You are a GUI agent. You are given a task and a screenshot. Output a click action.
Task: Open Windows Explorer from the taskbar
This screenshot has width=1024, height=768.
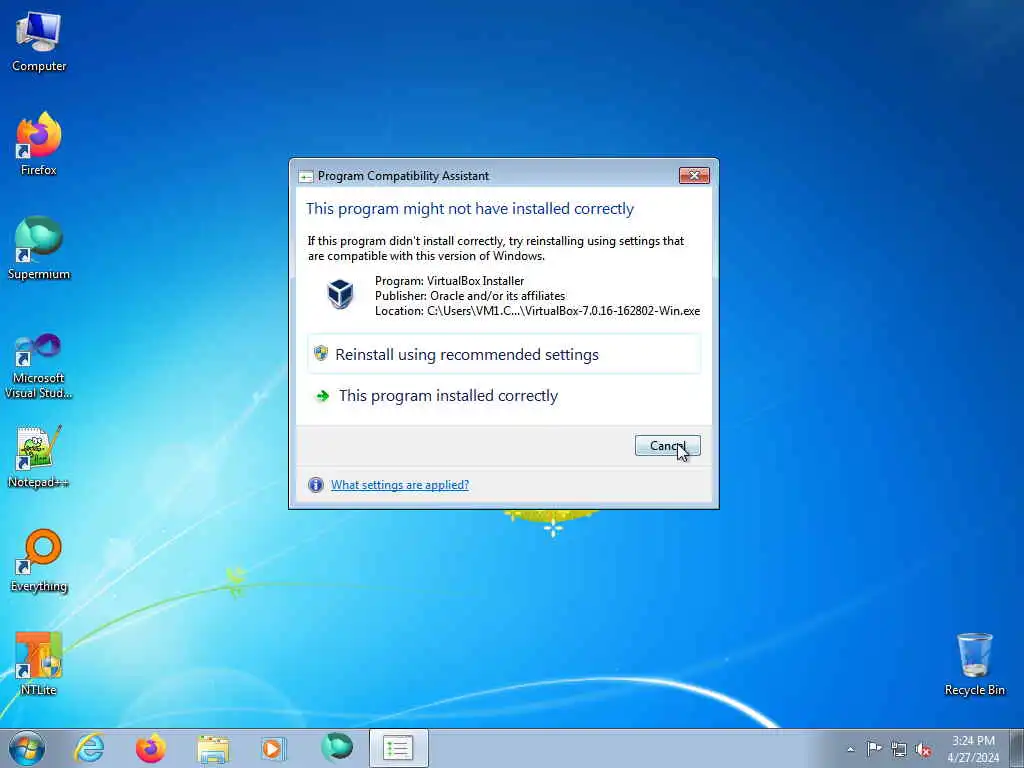tap(213, 748)
